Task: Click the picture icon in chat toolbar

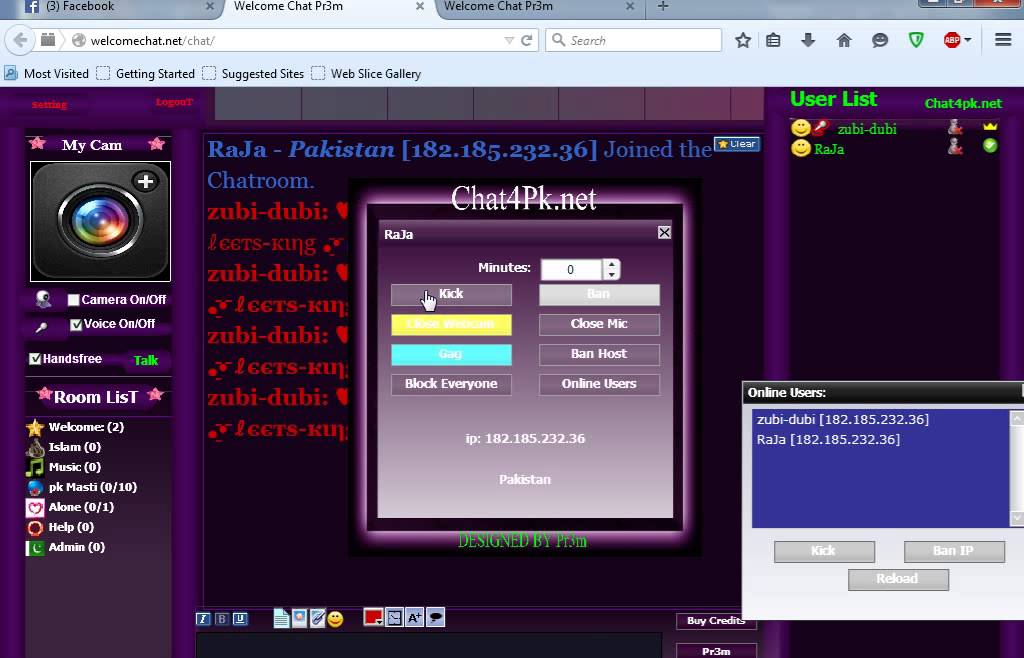Action: click(x=299, y=618)
